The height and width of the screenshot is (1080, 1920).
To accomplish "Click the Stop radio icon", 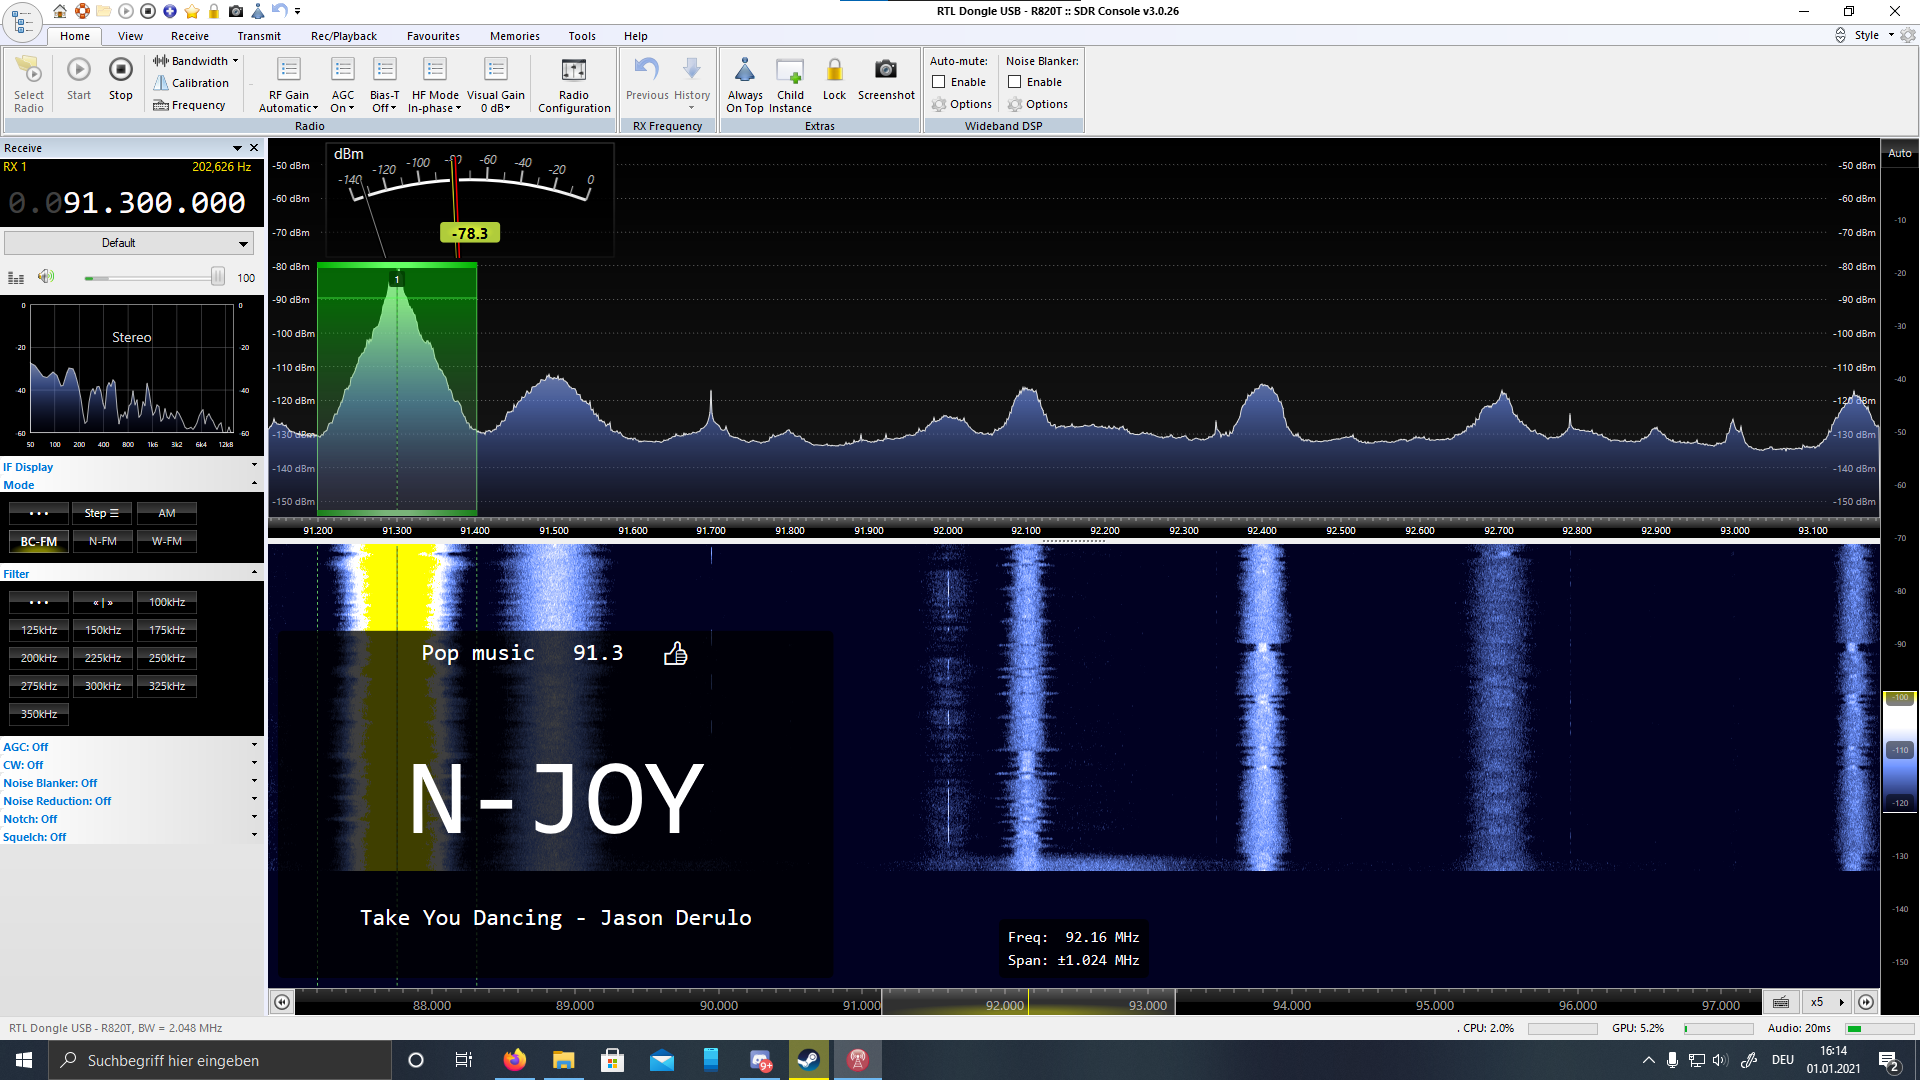I will click(x=120, y=70).
